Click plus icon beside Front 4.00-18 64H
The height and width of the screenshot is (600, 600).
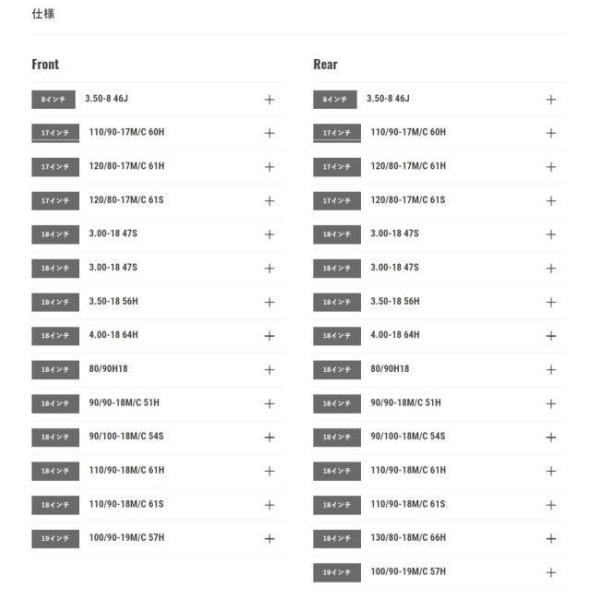click(269, 336)
